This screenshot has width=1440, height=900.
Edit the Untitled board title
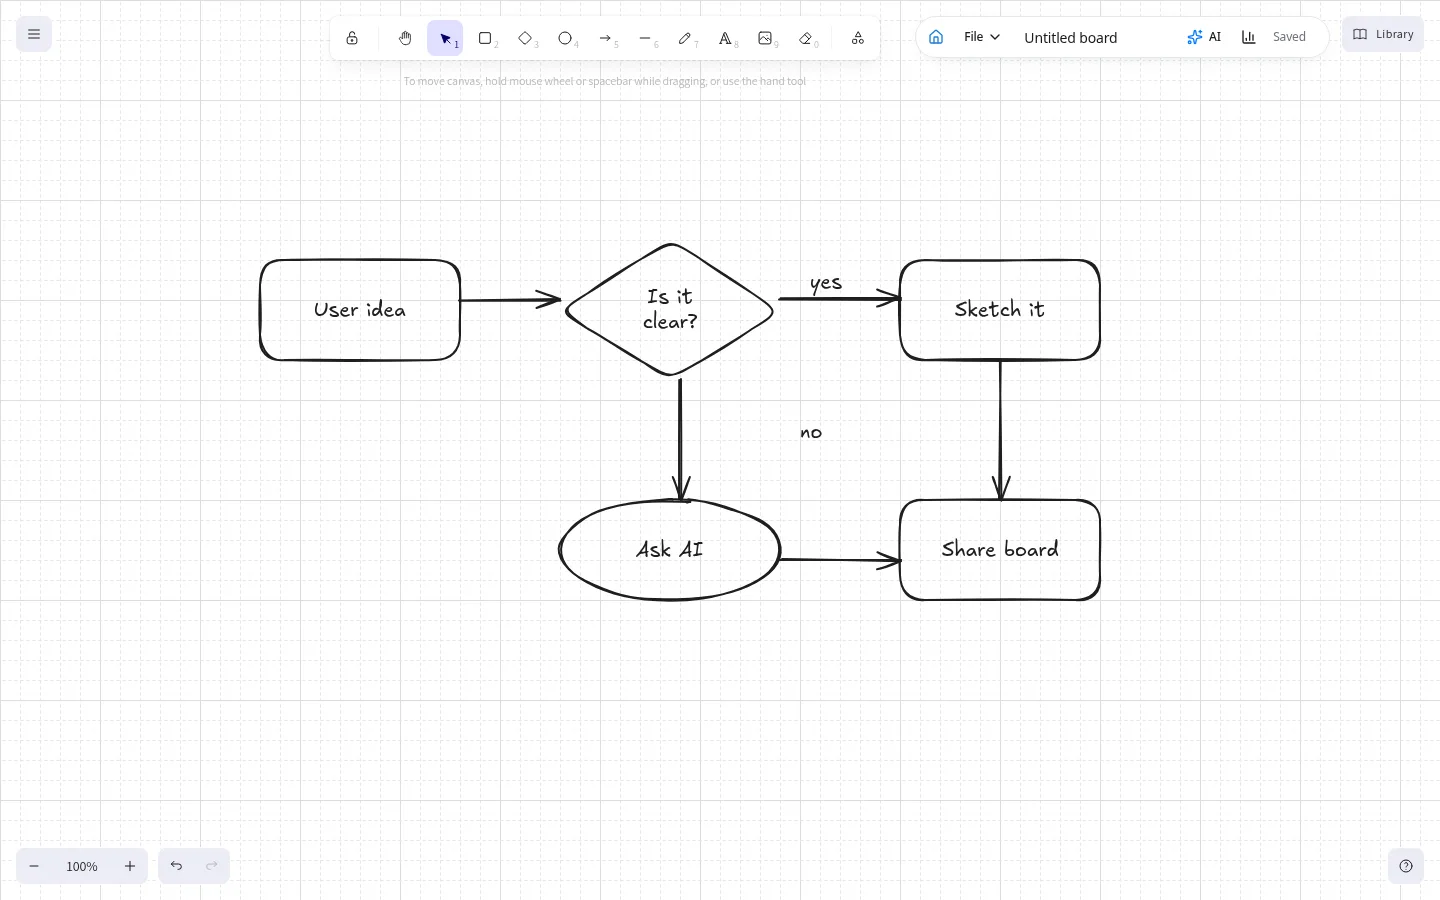(1070, 38)
